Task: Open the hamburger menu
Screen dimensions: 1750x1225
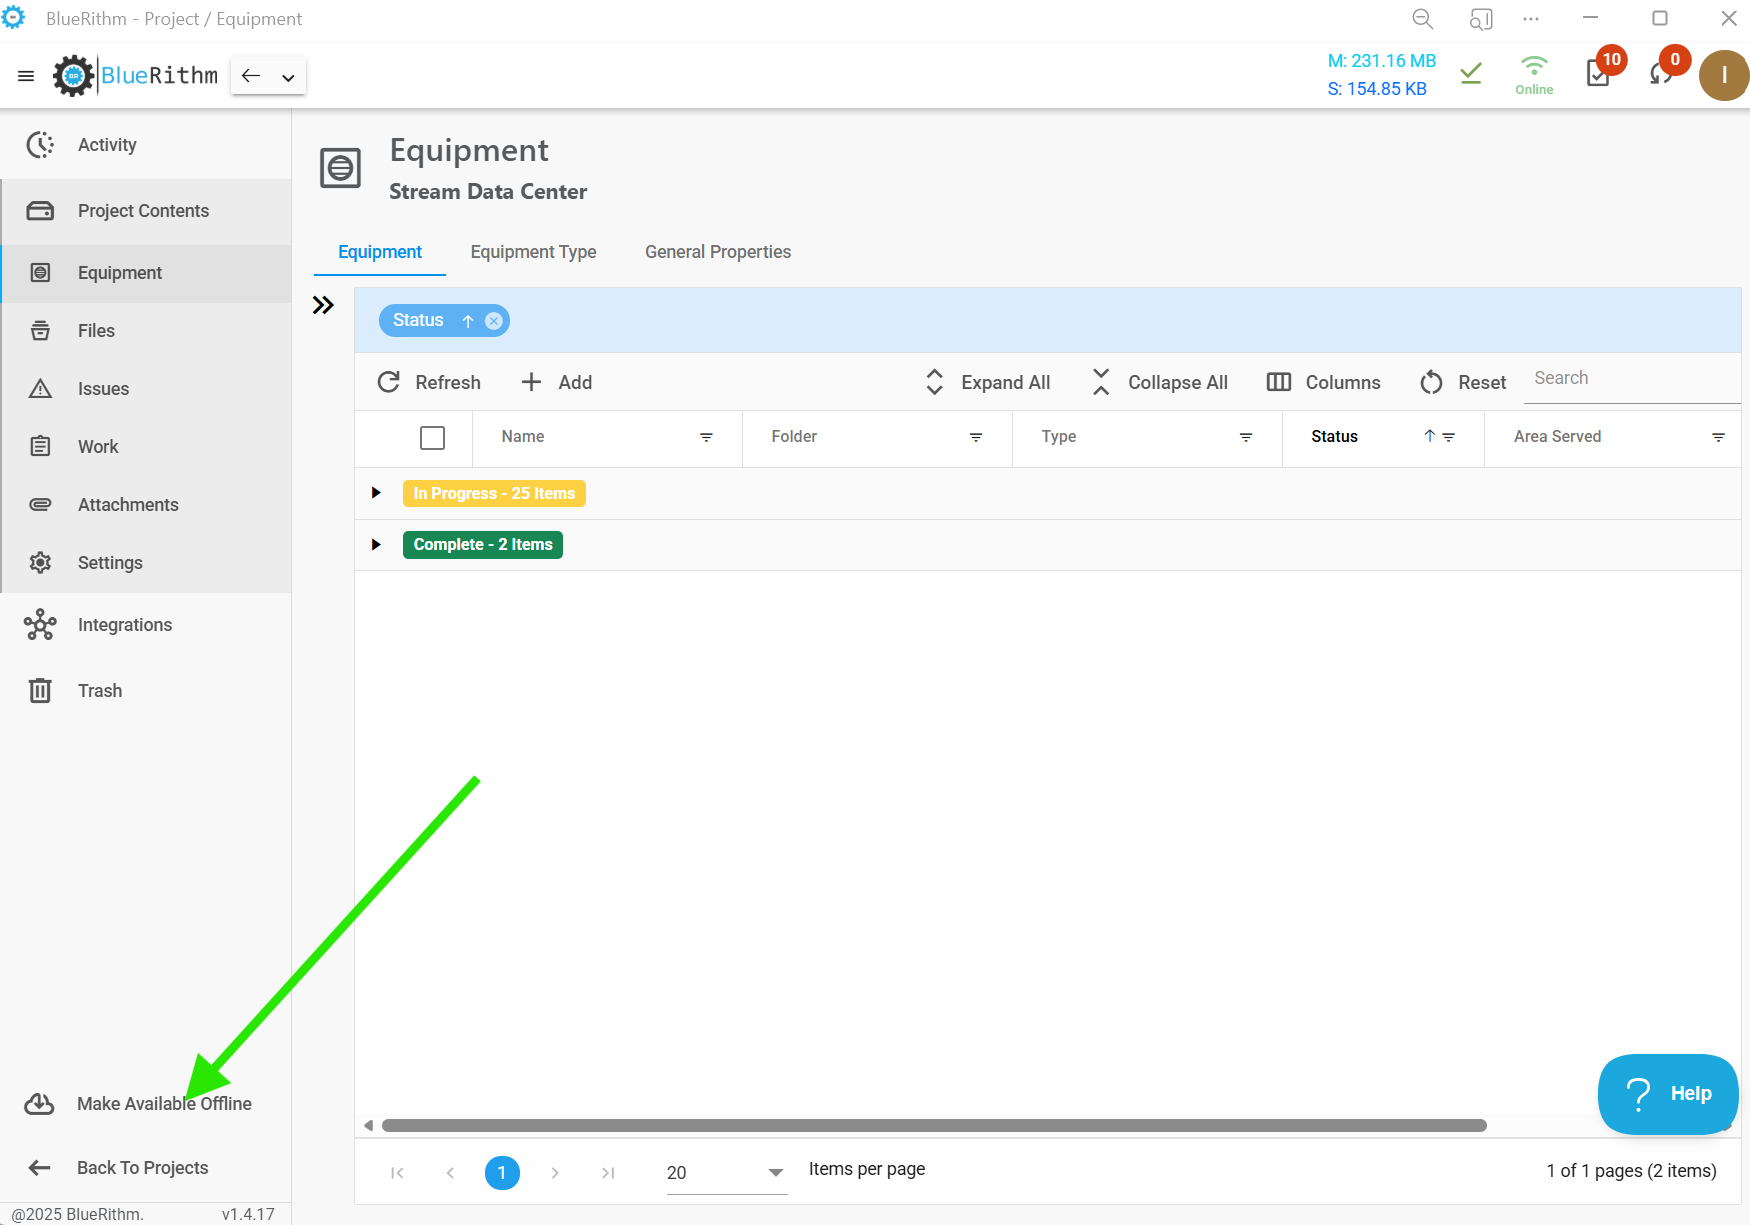Action: pyautogui.click(x=26, y=76)
